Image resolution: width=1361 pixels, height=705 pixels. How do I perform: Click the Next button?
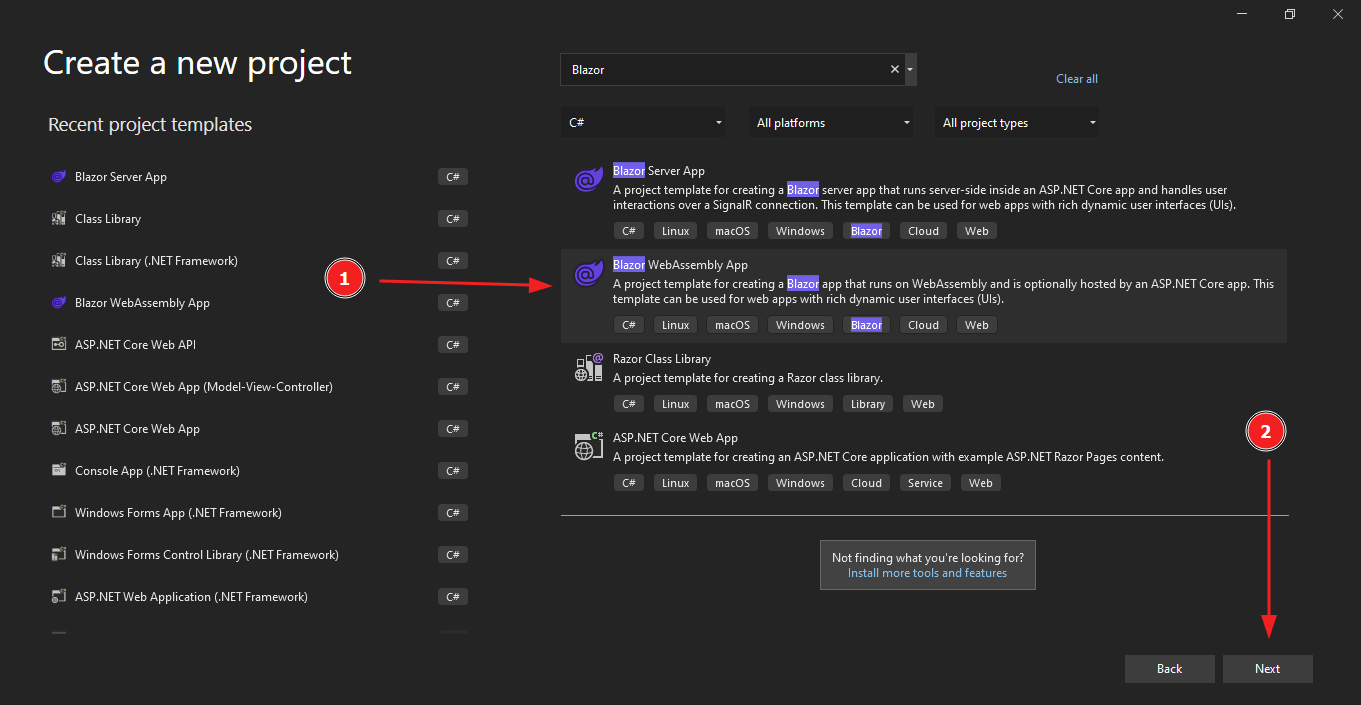point(1267,669)
